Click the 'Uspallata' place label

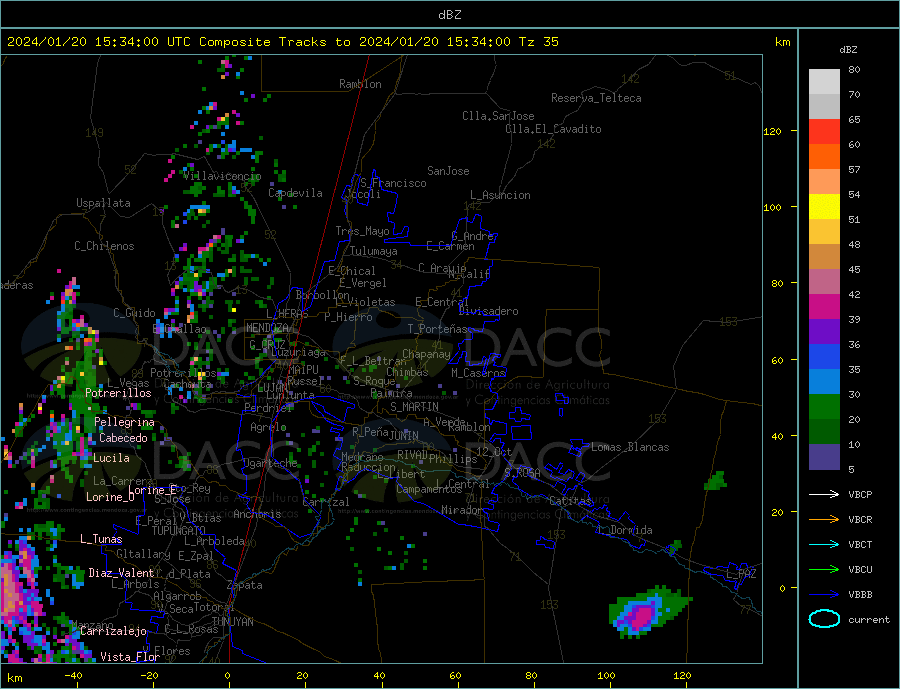point(103,203)
